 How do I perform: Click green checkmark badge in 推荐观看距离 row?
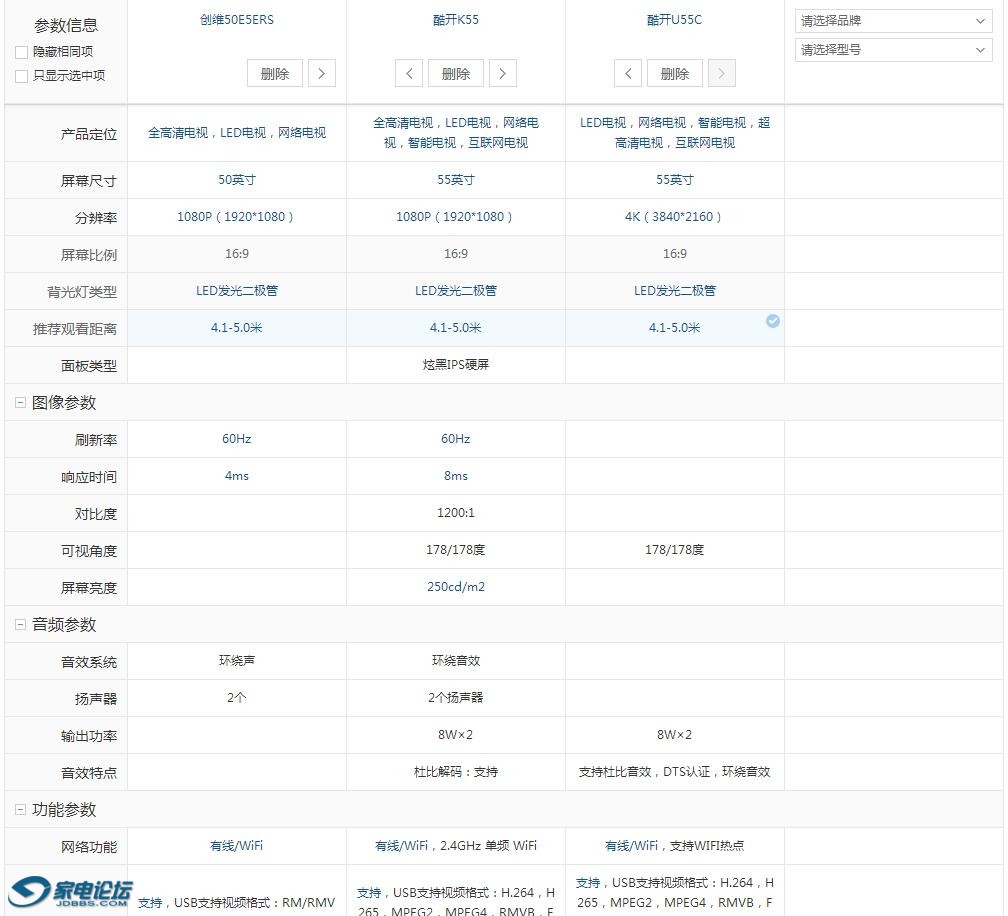tap(772, 322)
